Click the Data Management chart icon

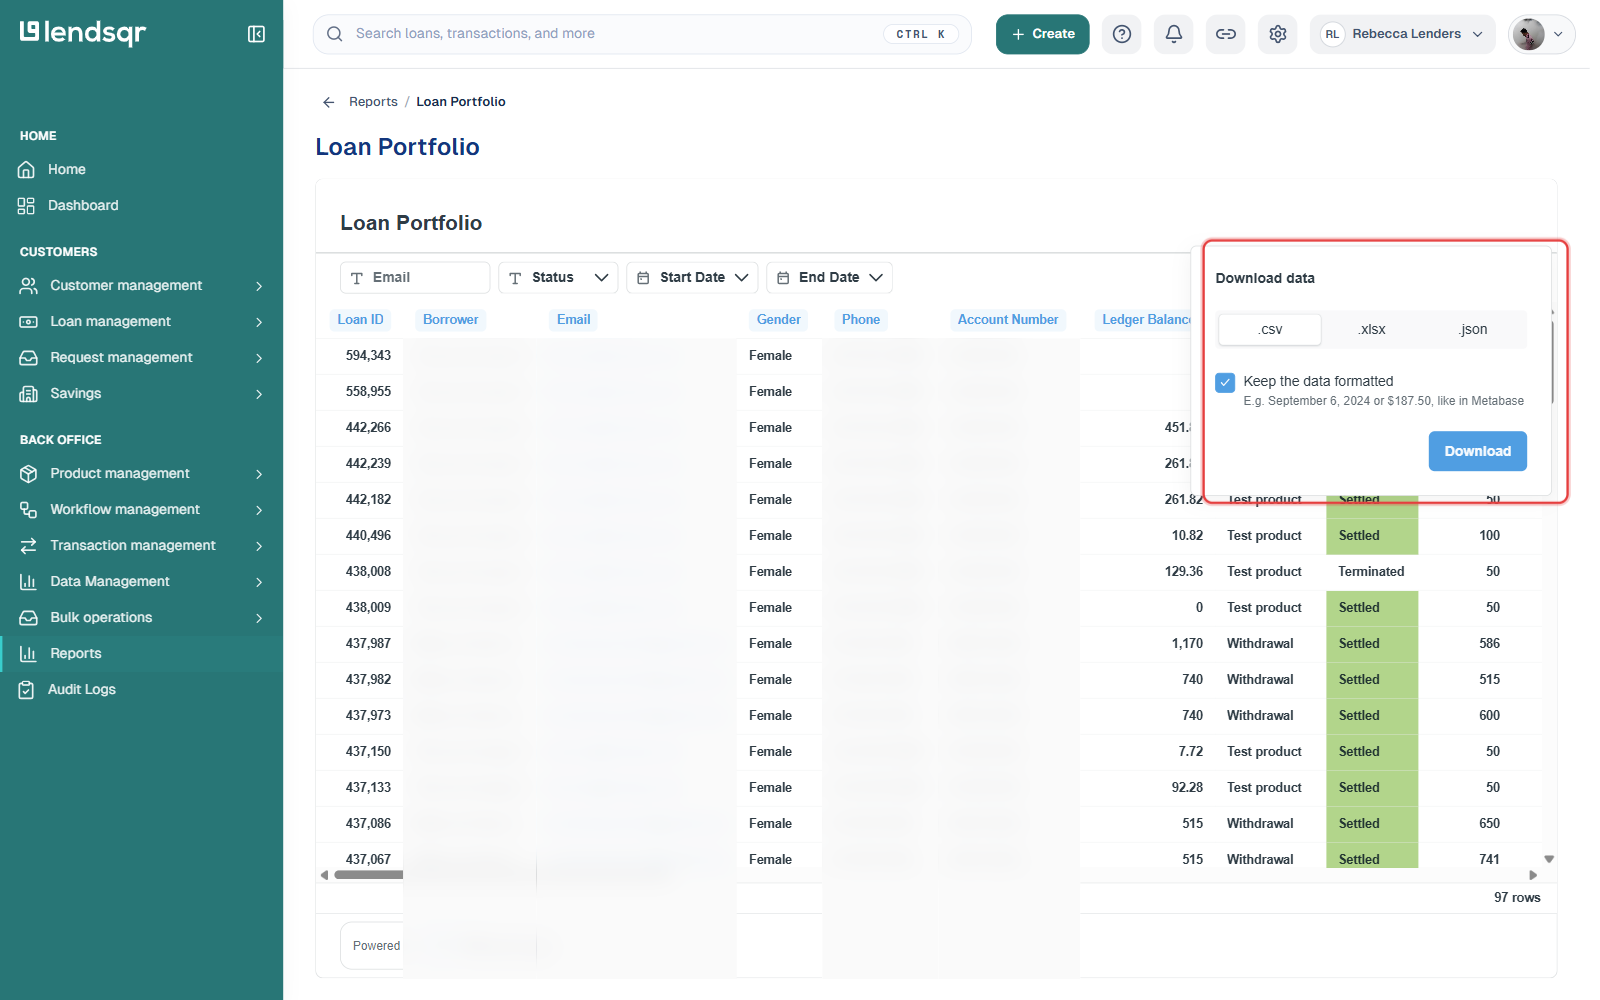(29, 582)
